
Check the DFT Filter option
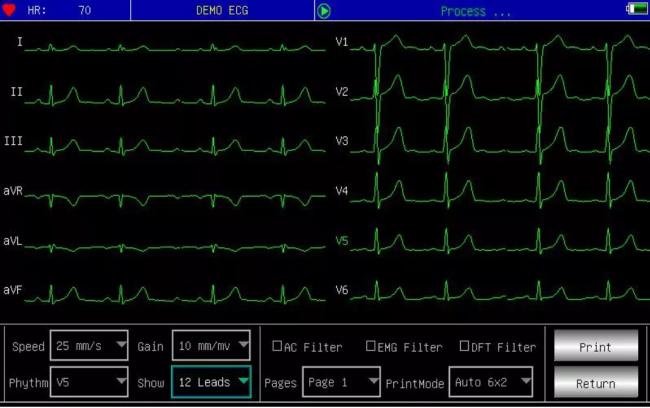pyautogui.click(x=464, y=346)
